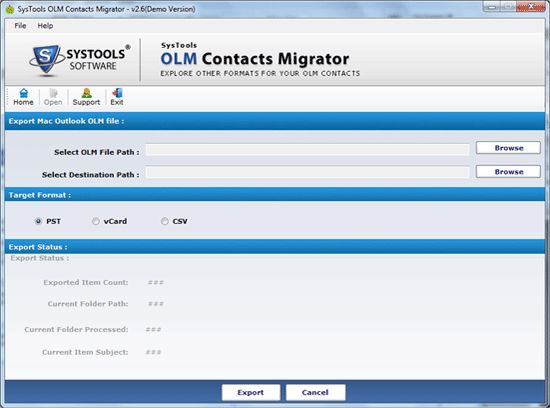The image size is (550, 408).
Task: Close the window with the red X
Action: (x=531, y=7)
